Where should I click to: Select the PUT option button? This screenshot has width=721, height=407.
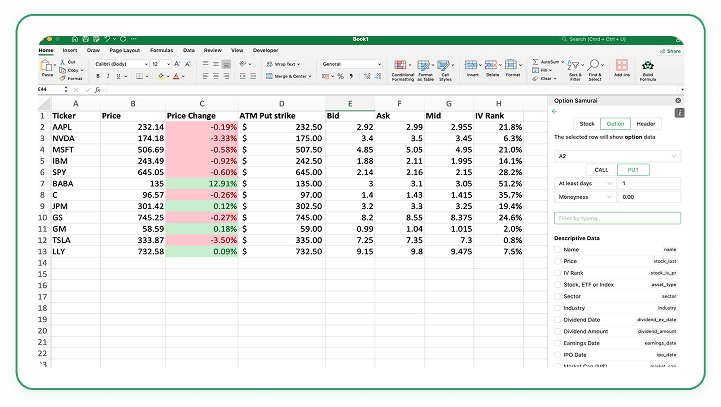pos(633,170)
